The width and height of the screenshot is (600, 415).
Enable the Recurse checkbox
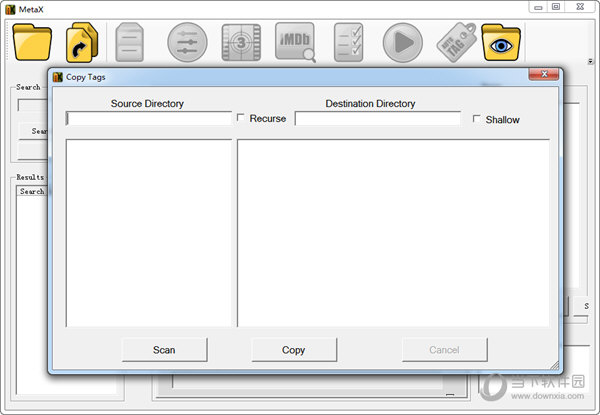coord(241,118)
